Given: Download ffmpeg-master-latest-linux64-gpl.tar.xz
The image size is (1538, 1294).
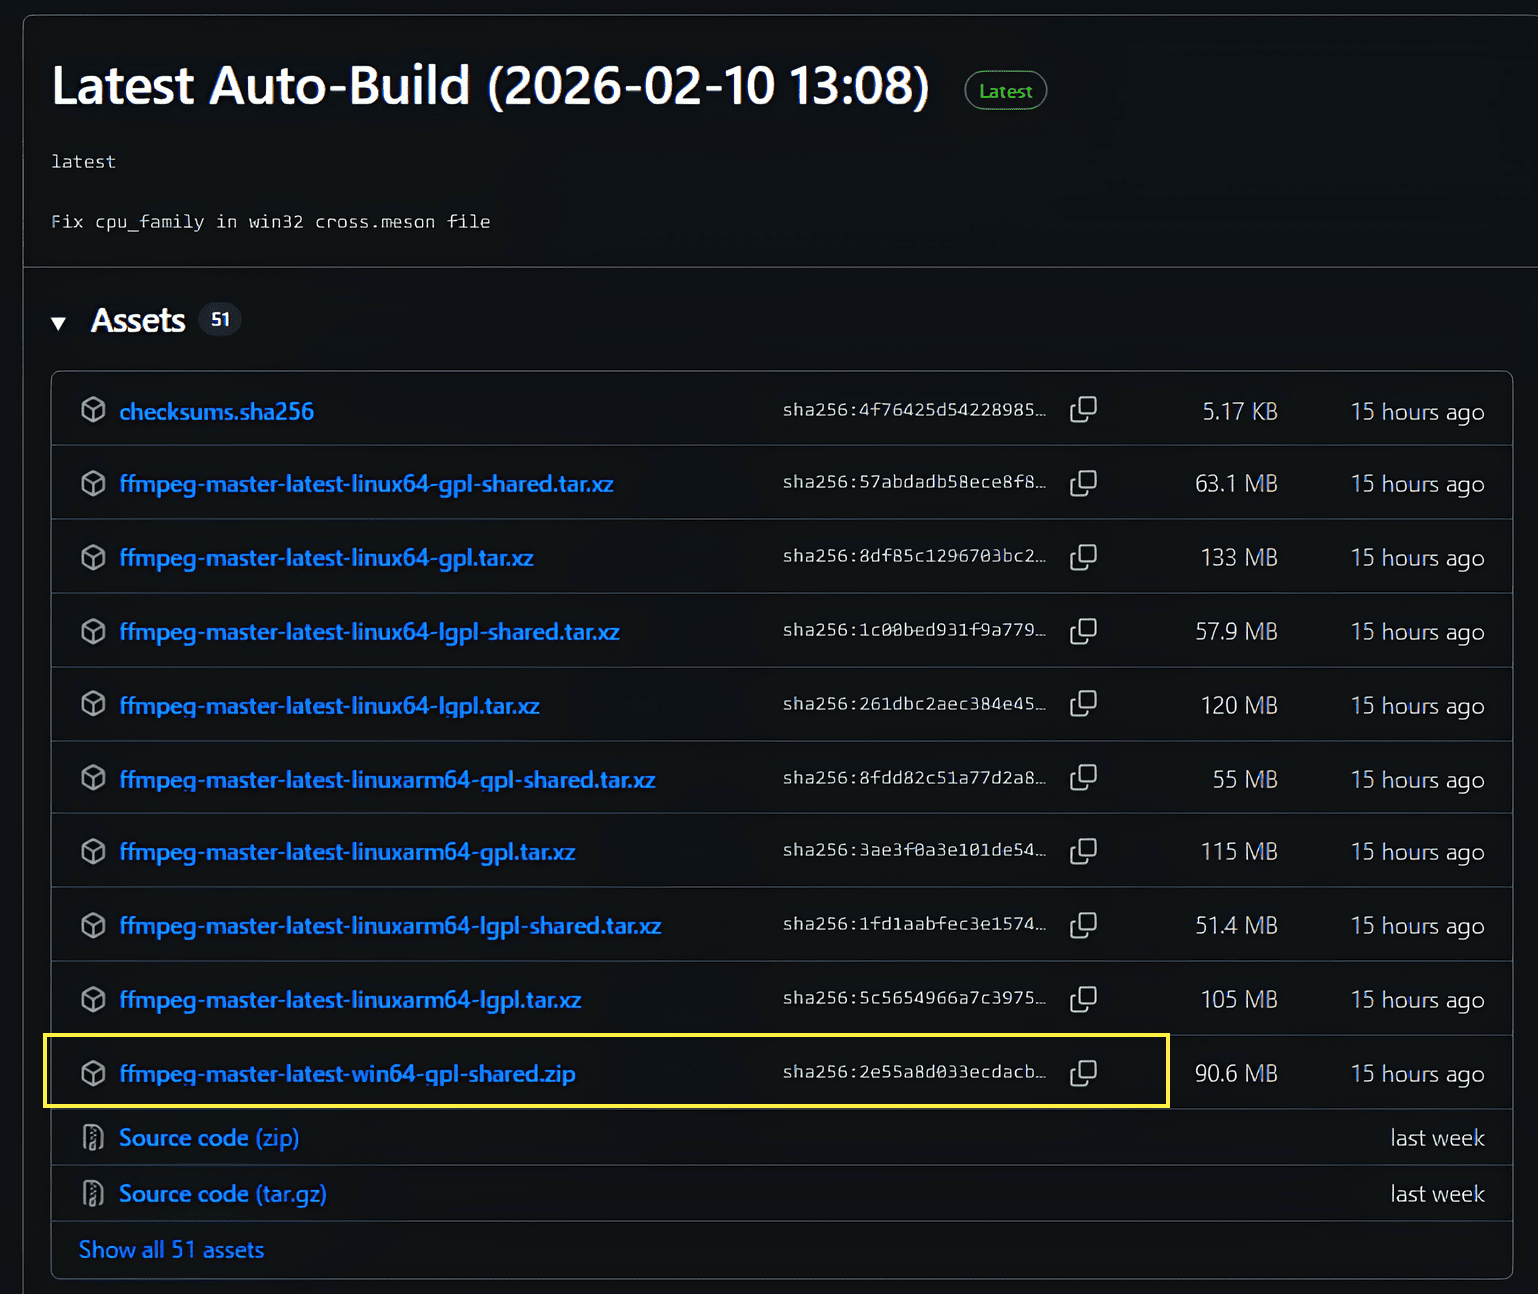Looking at the screenshot, I should [x=326, y=558].
